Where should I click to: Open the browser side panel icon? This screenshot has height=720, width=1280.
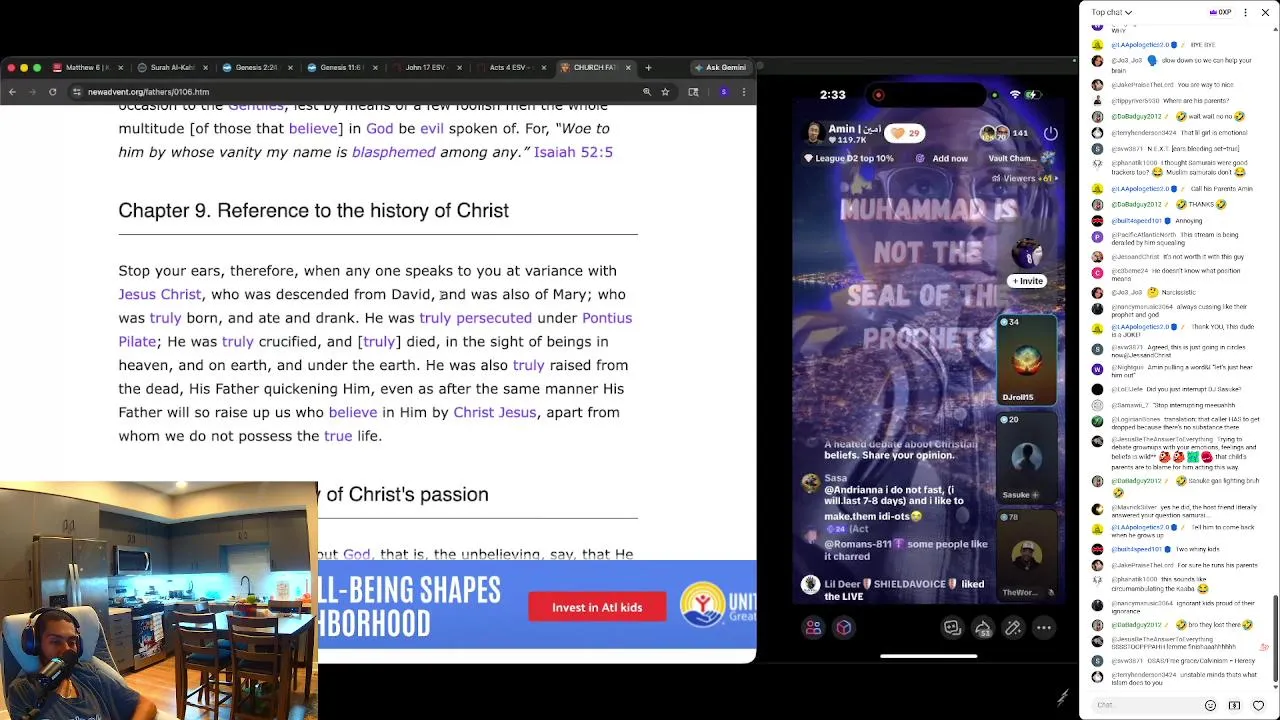(x=693, y=92)
